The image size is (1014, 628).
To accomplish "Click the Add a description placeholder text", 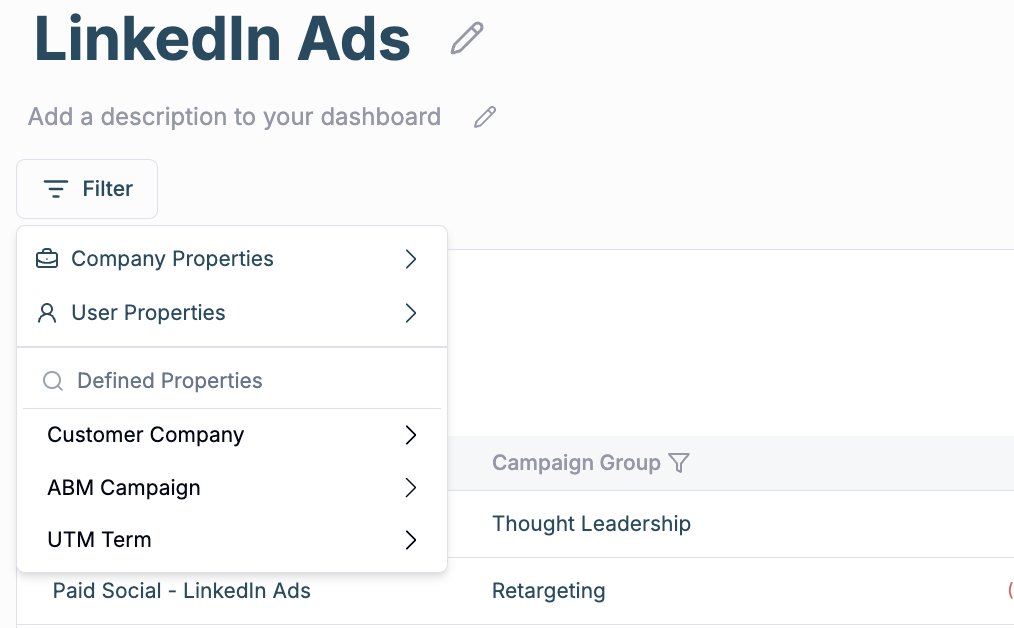I will coord(234,117).
